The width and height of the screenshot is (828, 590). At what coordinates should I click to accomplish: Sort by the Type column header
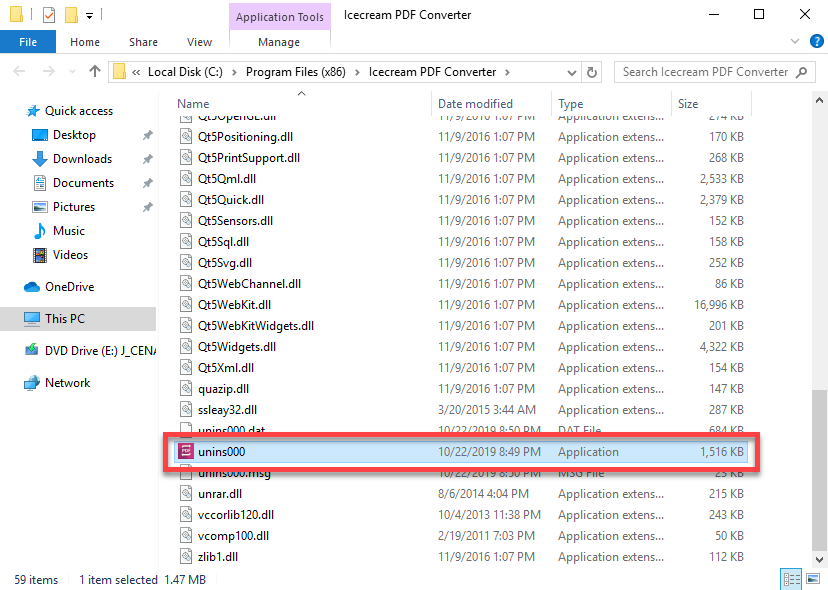(x=570, y=104)
